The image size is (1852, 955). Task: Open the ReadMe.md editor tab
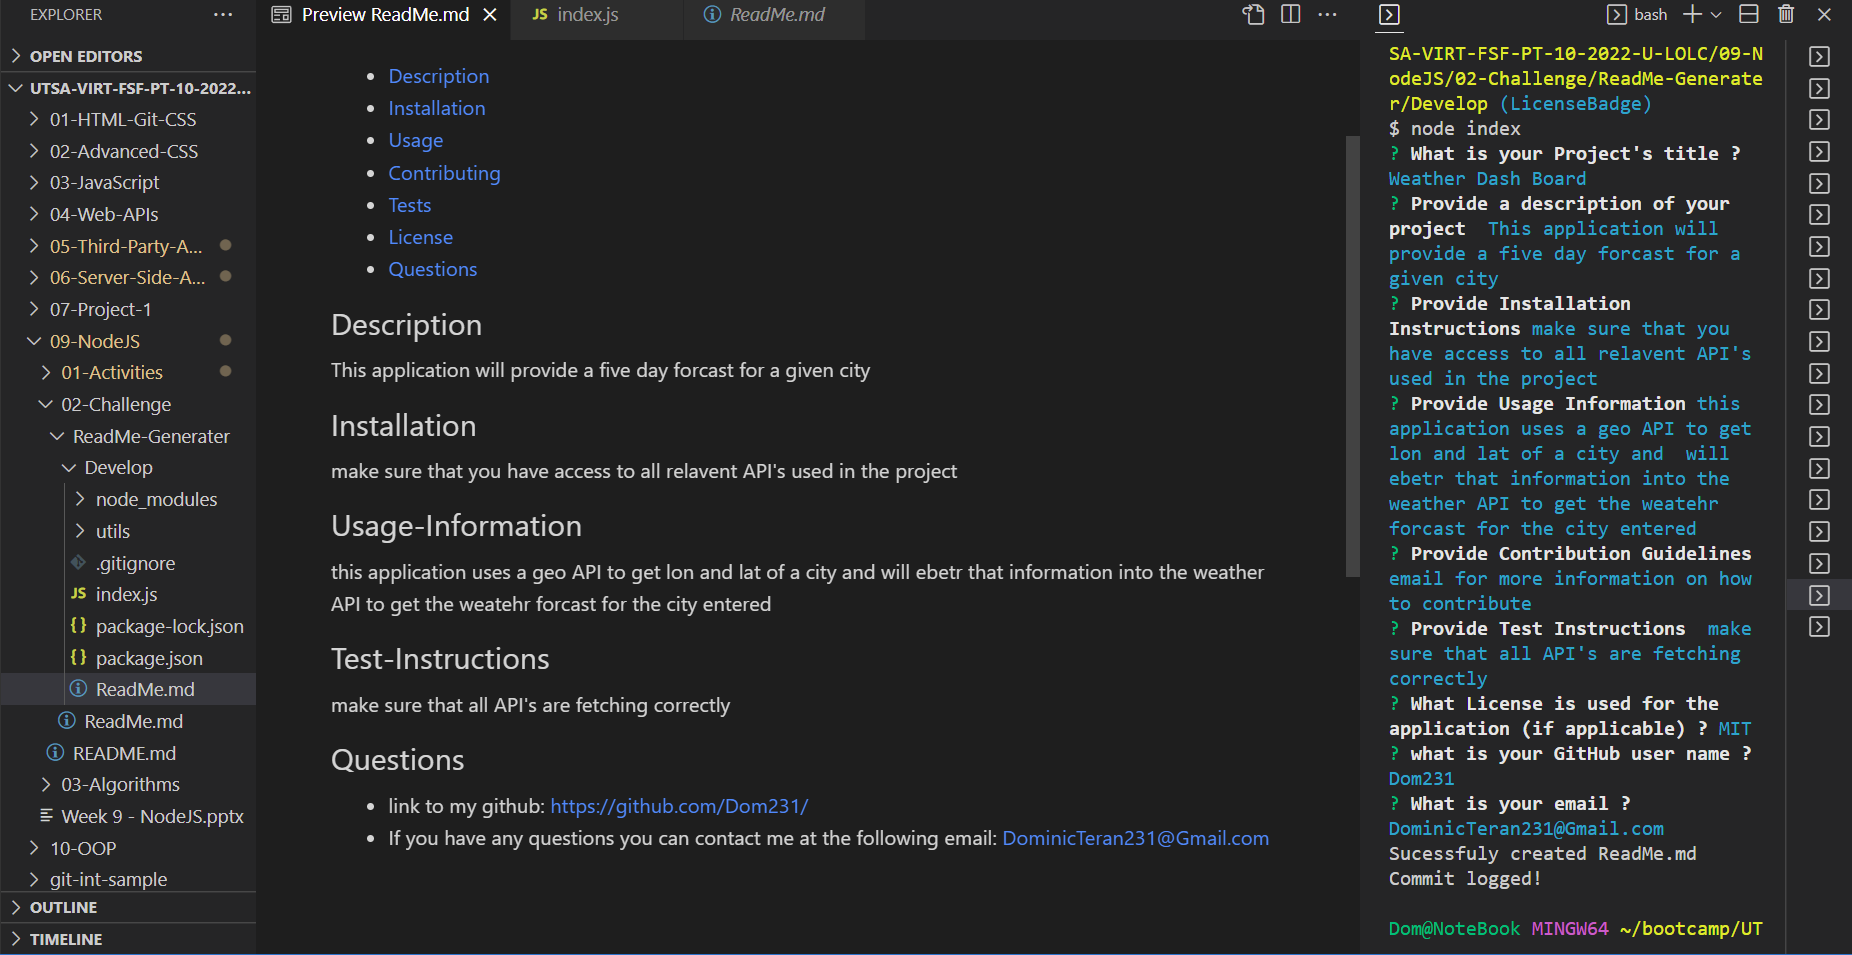pyautogui.click(x=775, y=14)
